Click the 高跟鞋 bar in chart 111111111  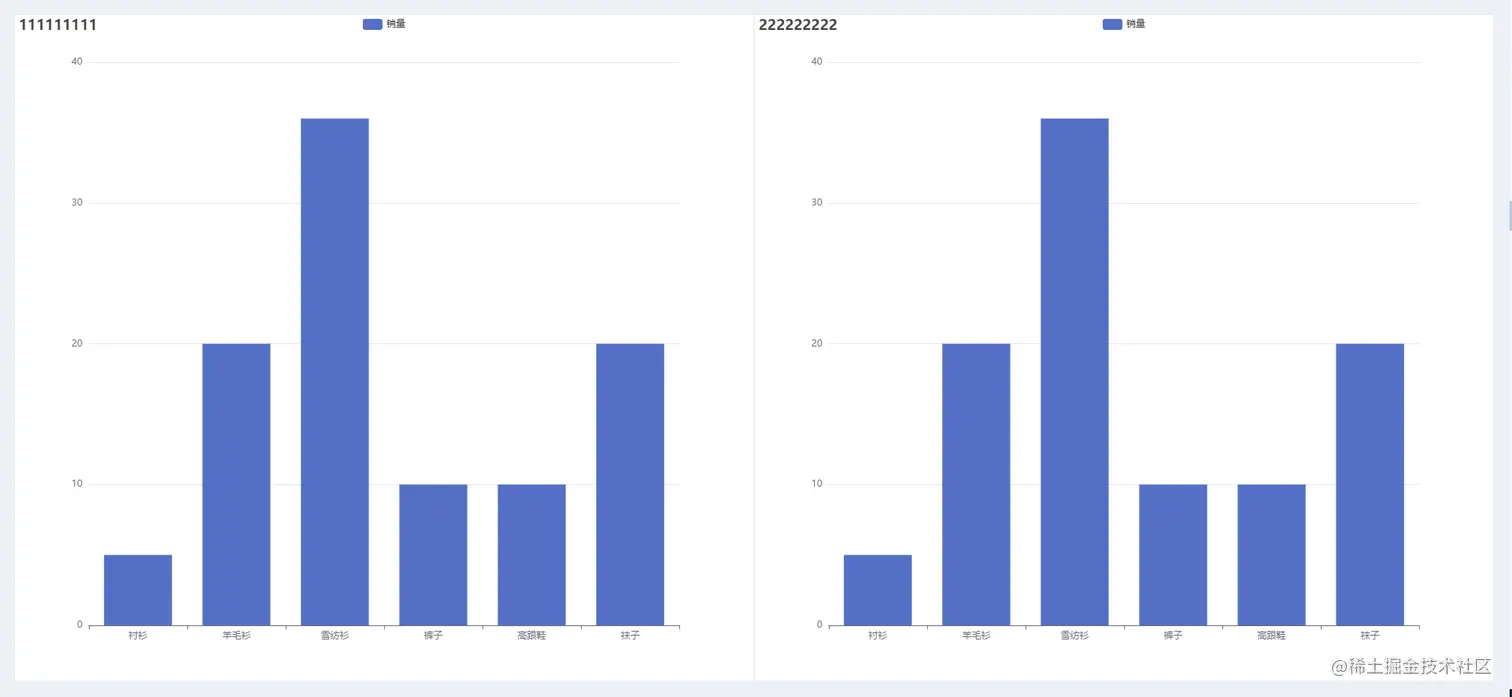pos(532,555)
